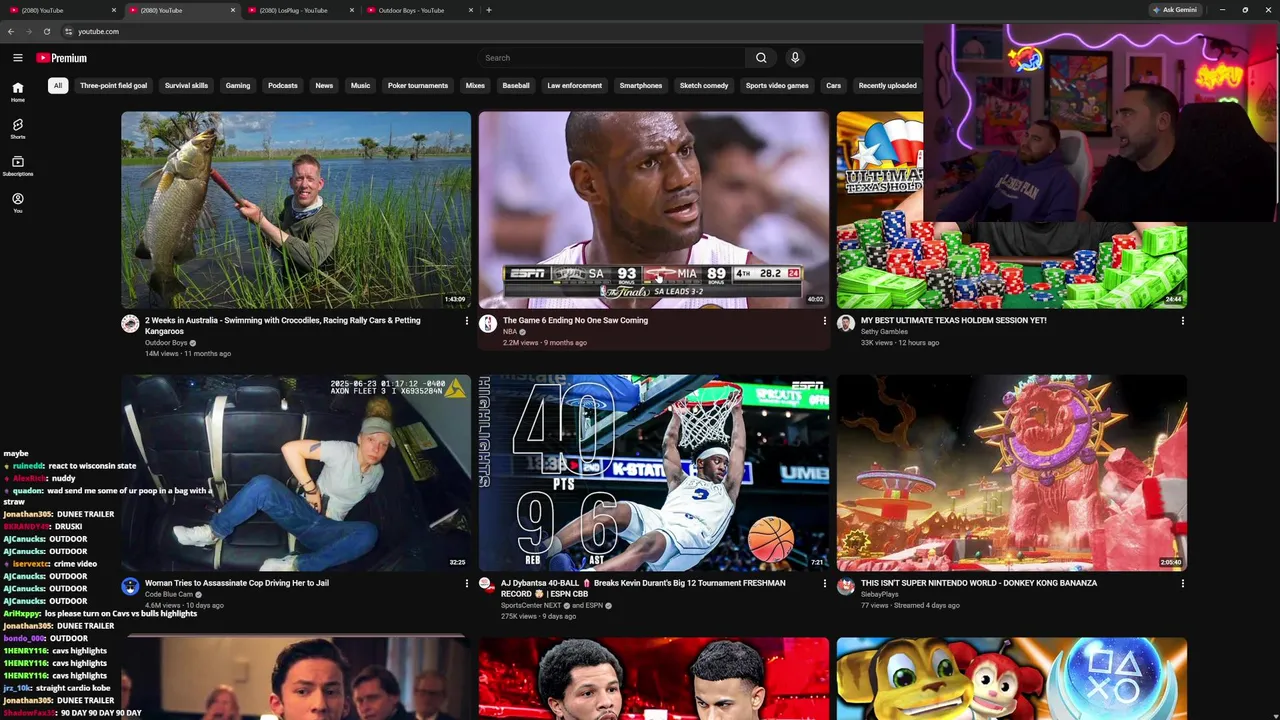Viewport: 1280px width, 720px height.
Task: Open Subscriptions in the sidebar
Action: point(18,166)
